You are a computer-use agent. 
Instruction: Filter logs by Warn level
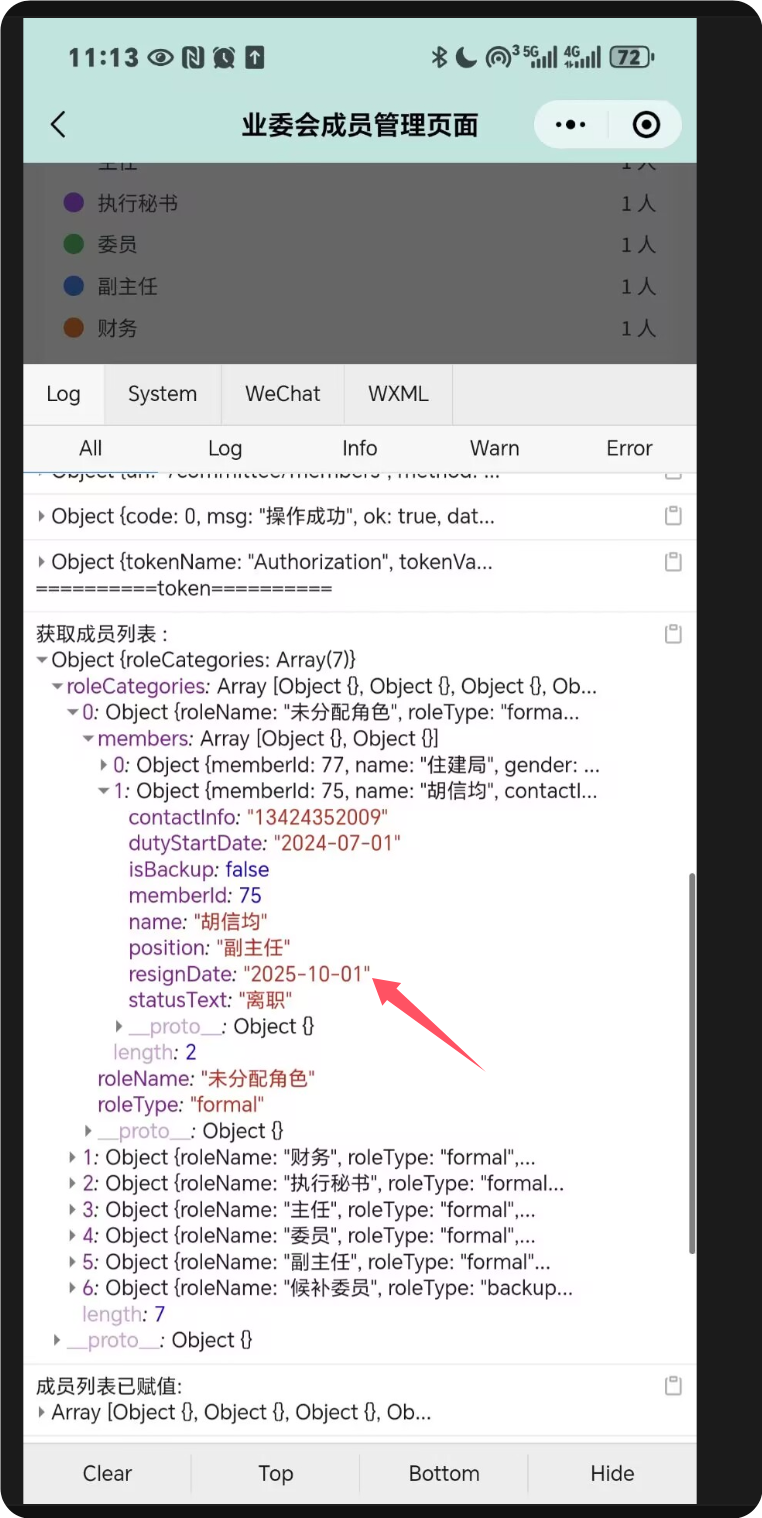pos(494,448)
